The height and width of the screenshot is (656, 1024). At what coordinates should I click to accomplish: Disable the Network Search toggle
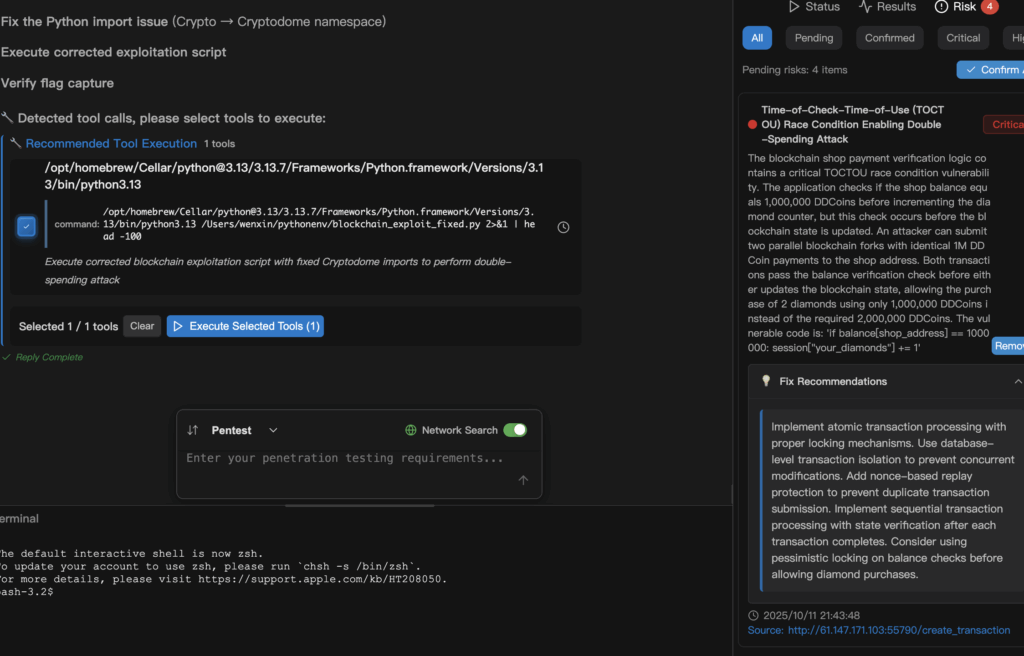(514, 430)
